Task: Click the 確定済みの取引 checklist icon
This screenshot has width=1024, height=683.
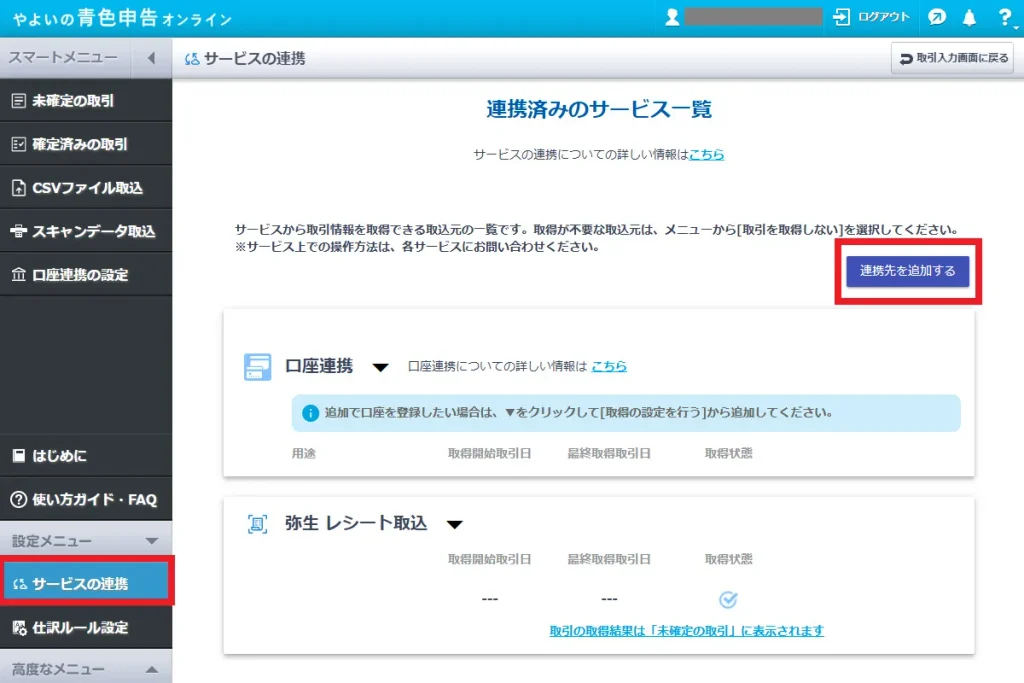Action: 19,144
